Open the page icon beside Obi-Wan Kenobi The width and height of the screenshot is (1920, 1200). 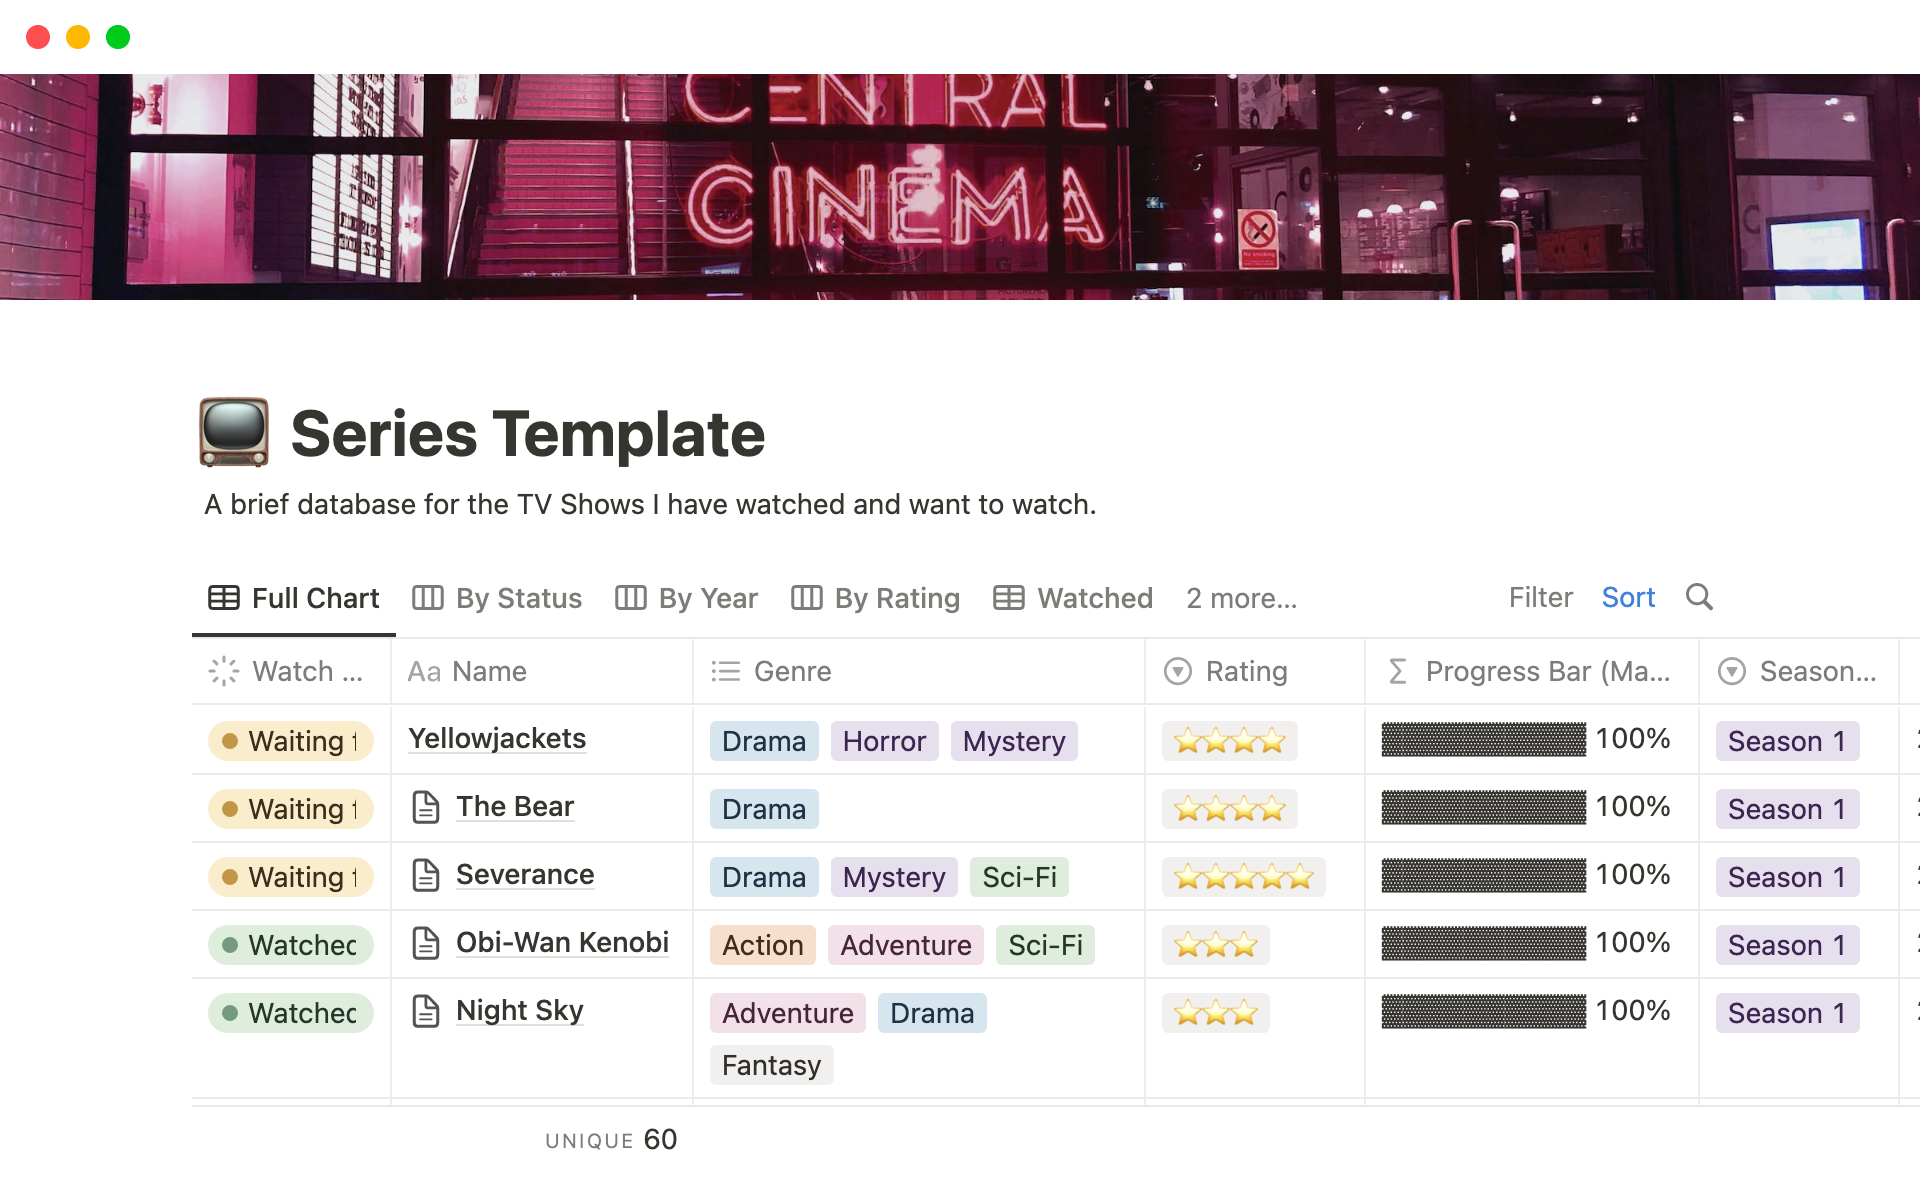click(x=426, y=942)
